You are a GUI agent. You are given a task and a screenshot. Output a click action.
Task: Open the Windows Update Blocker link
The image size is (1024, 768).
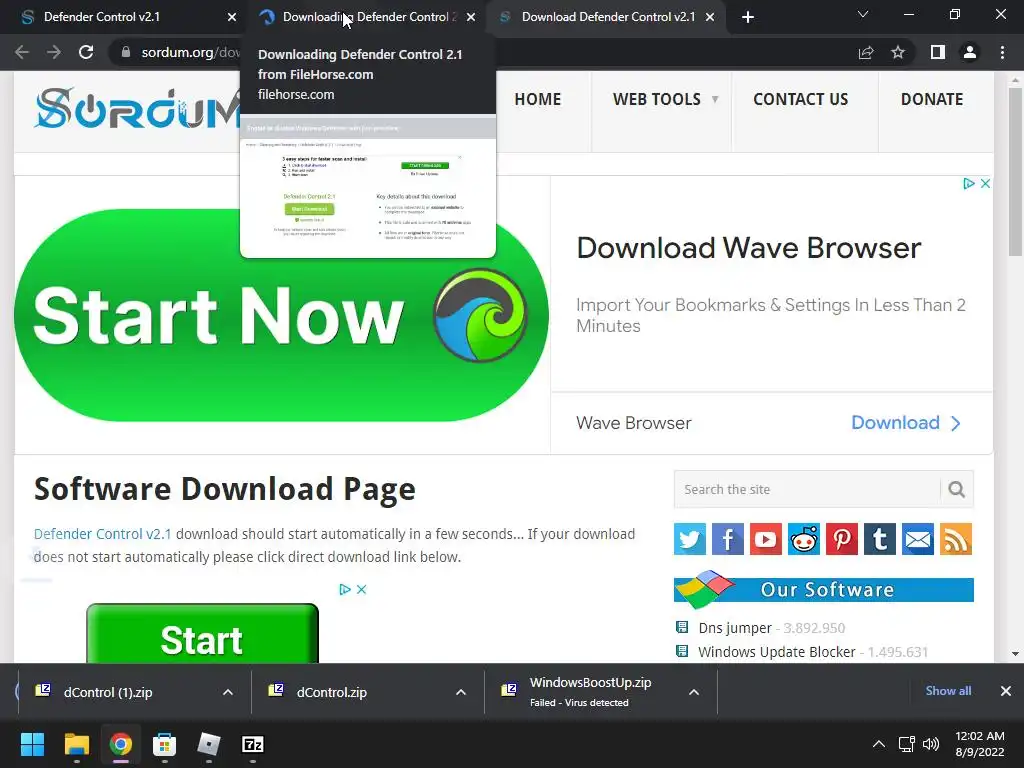(x=776, y=652)
